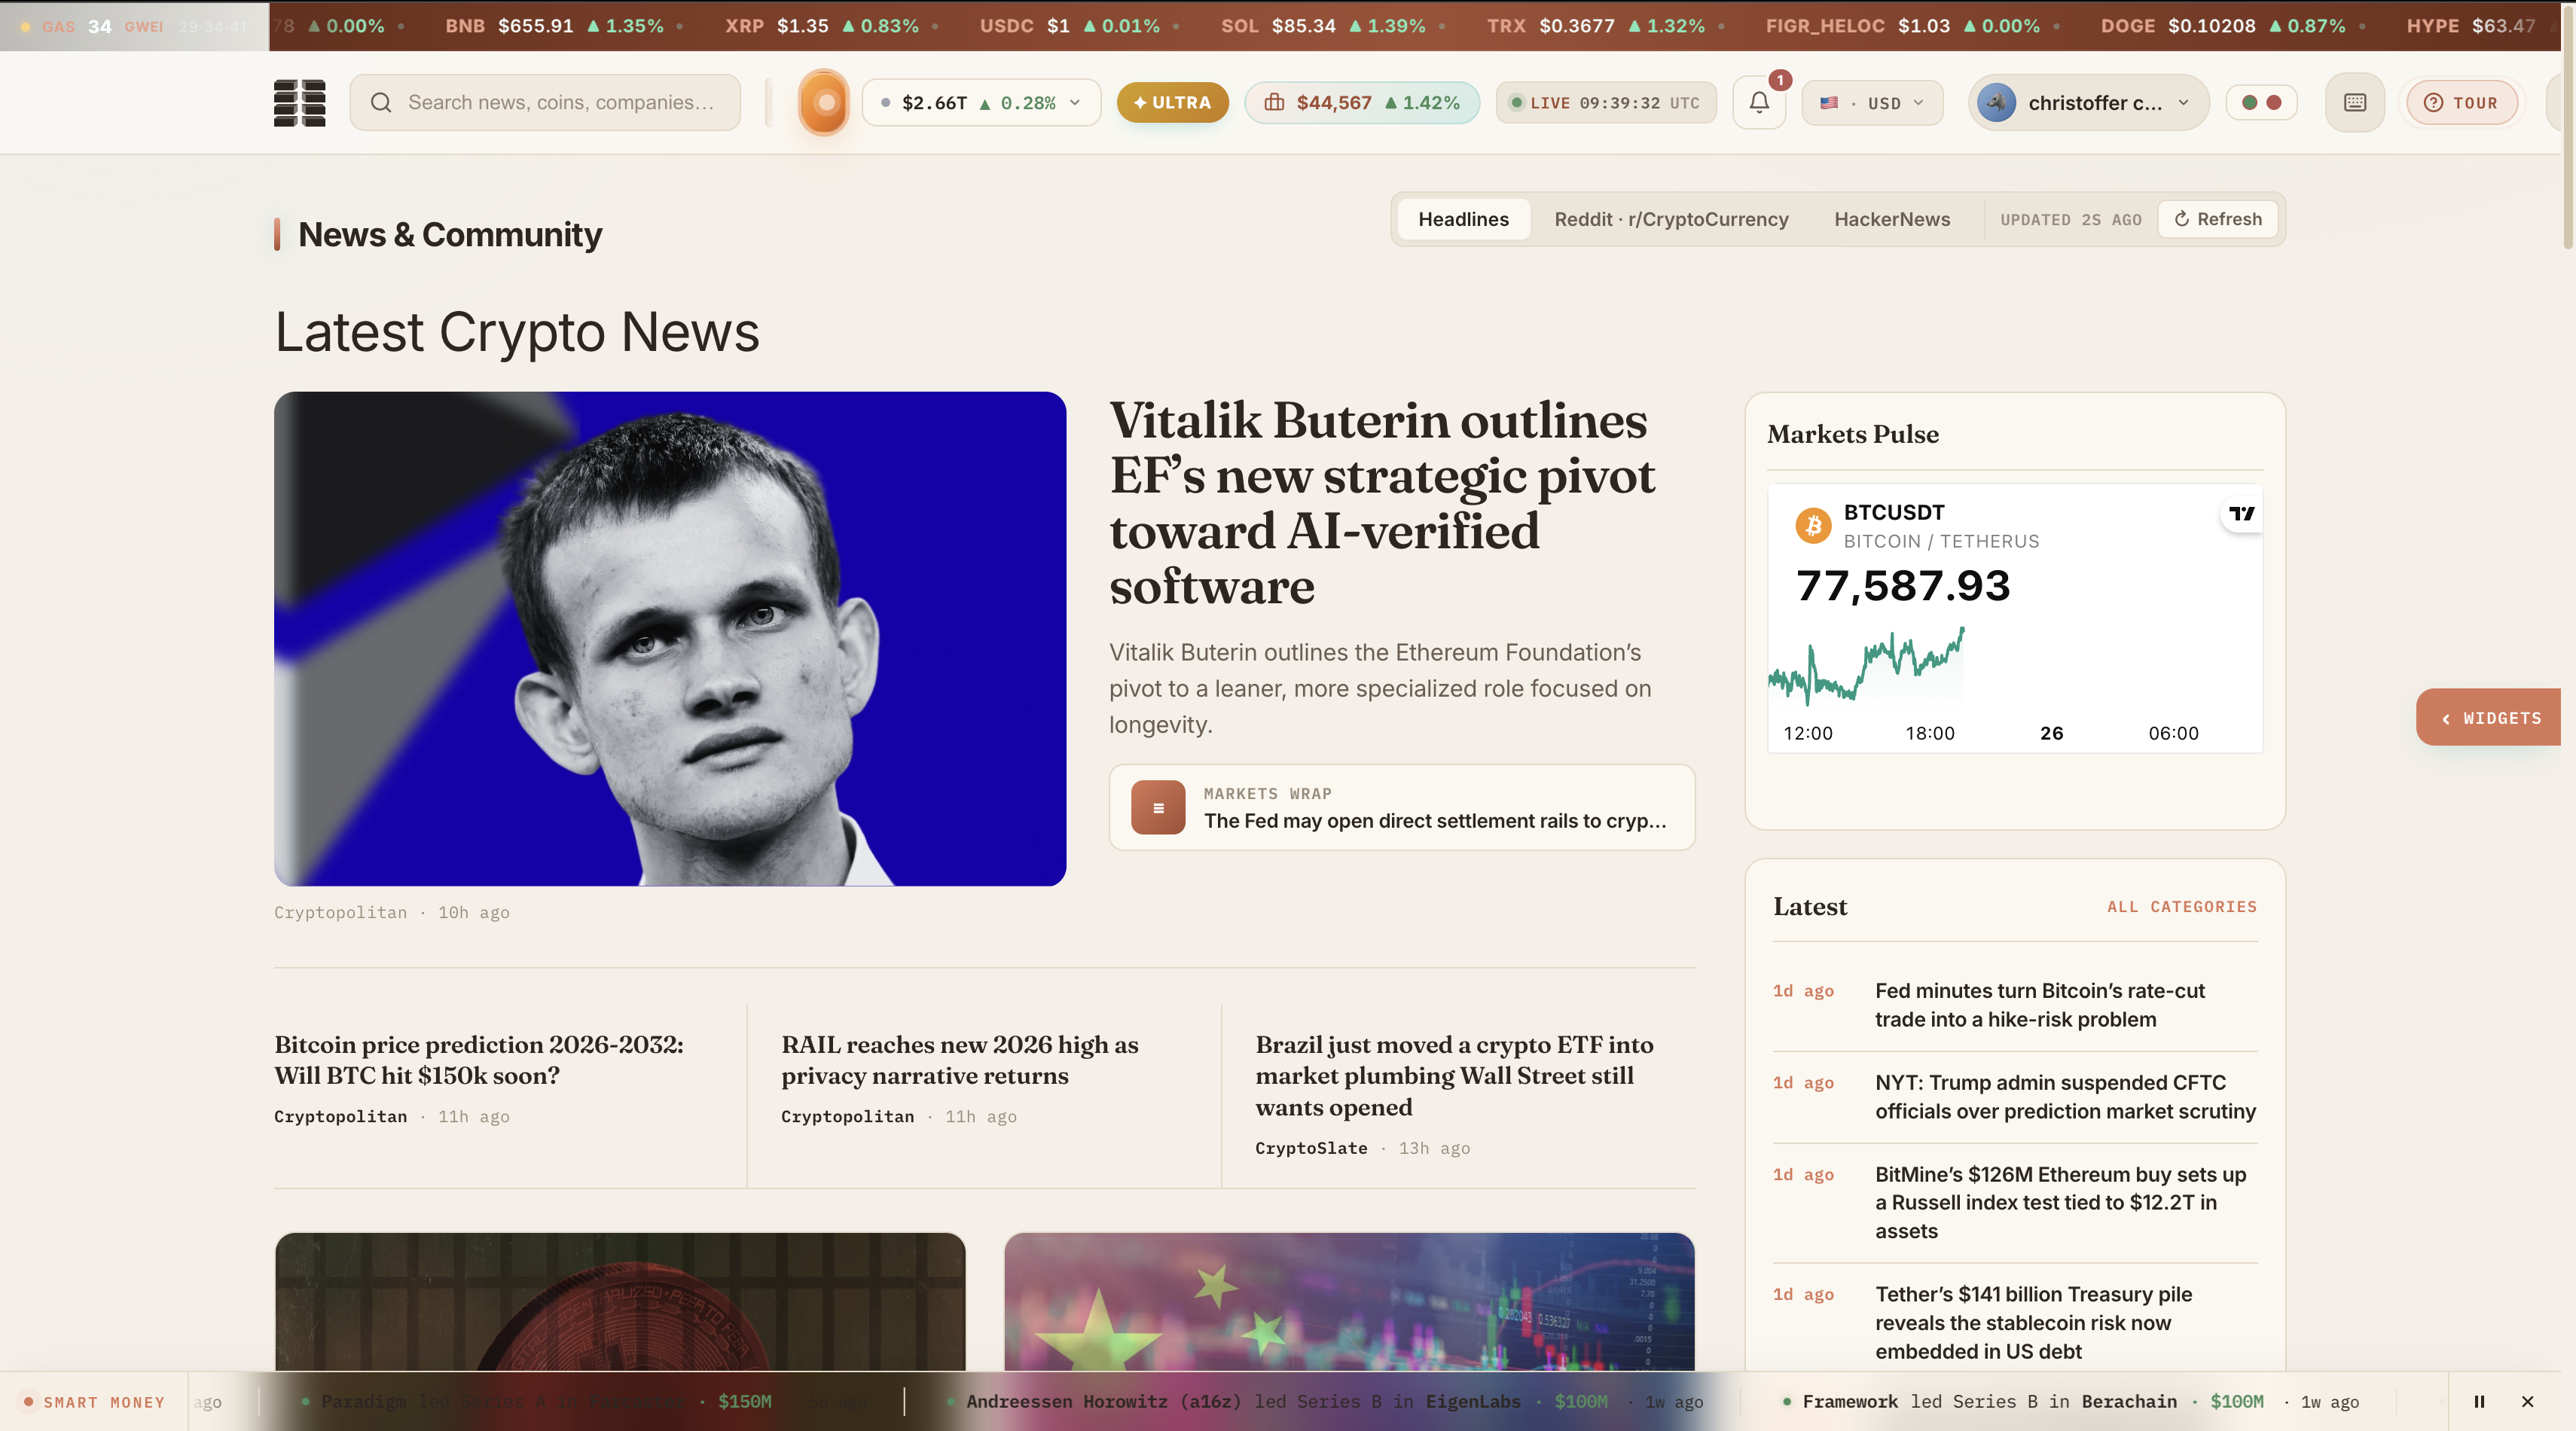Viewport: 2576px width, 1431px height.
Task: Click the SOL $85.34 ticker item
Action: (x=1323, y=26)
